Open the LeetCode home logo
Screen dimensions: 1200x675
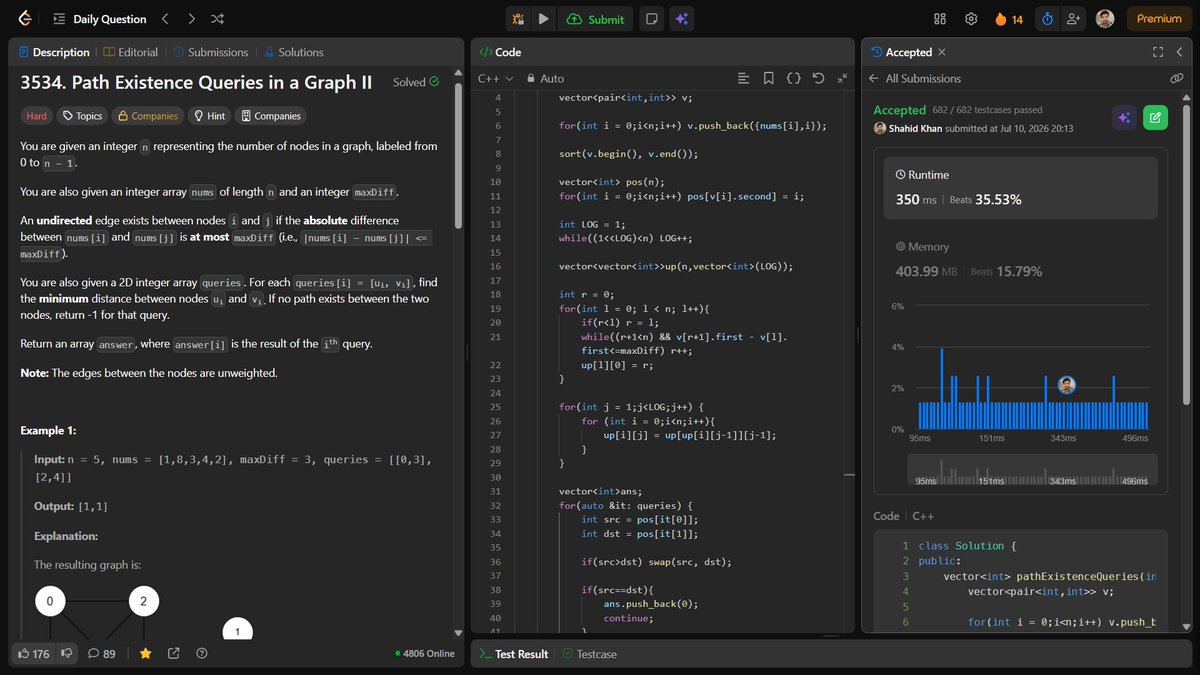[25, 19]
